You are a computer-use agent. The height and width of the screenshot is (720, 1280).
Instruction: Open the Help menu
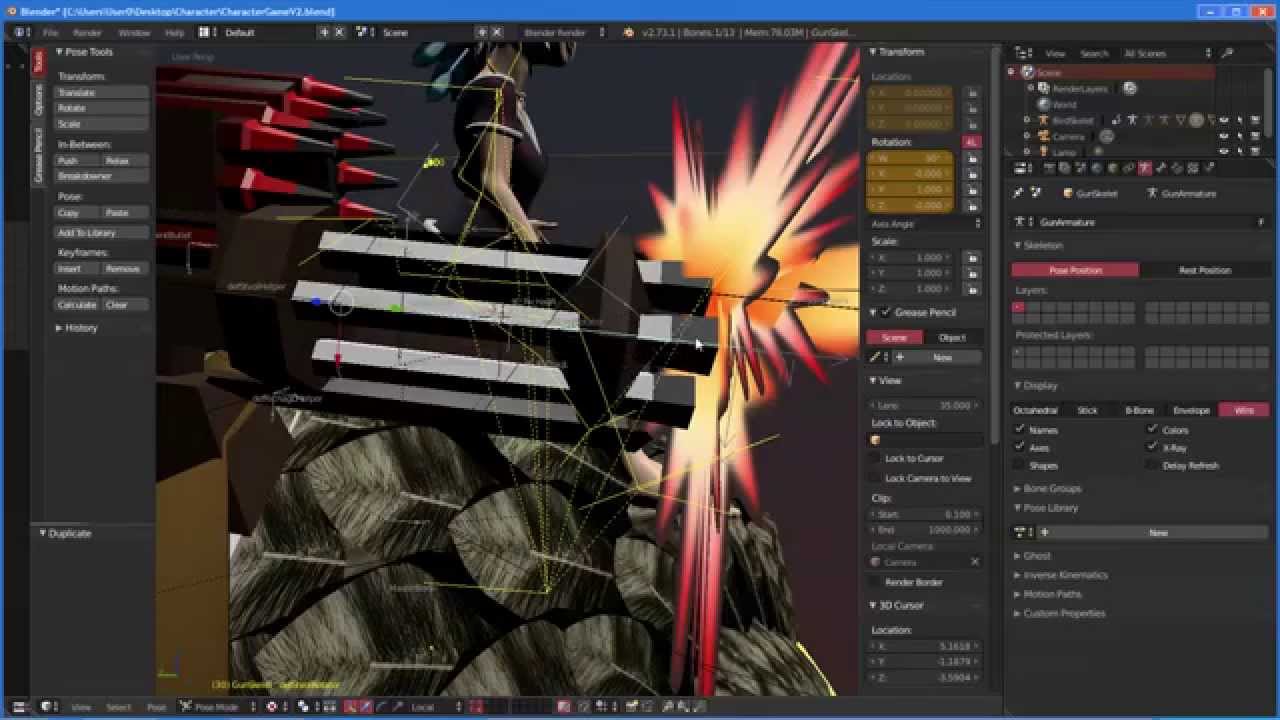[174, 32]
